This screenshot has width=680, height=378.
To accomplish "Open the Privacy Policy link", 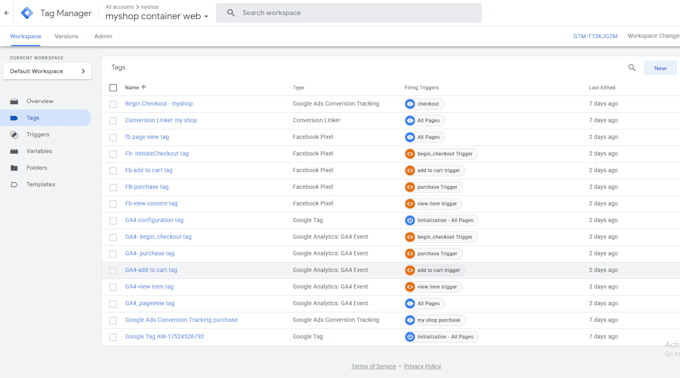I will [x=422, y=367].
